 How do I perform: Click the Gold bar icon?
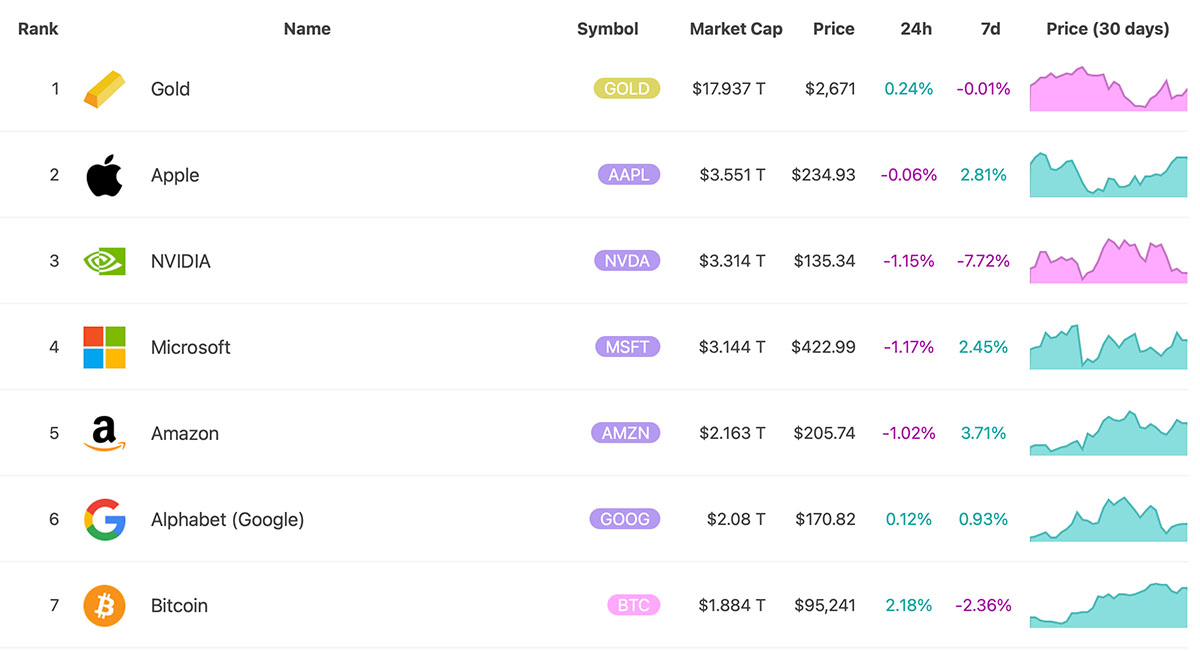tap(104, 89)
